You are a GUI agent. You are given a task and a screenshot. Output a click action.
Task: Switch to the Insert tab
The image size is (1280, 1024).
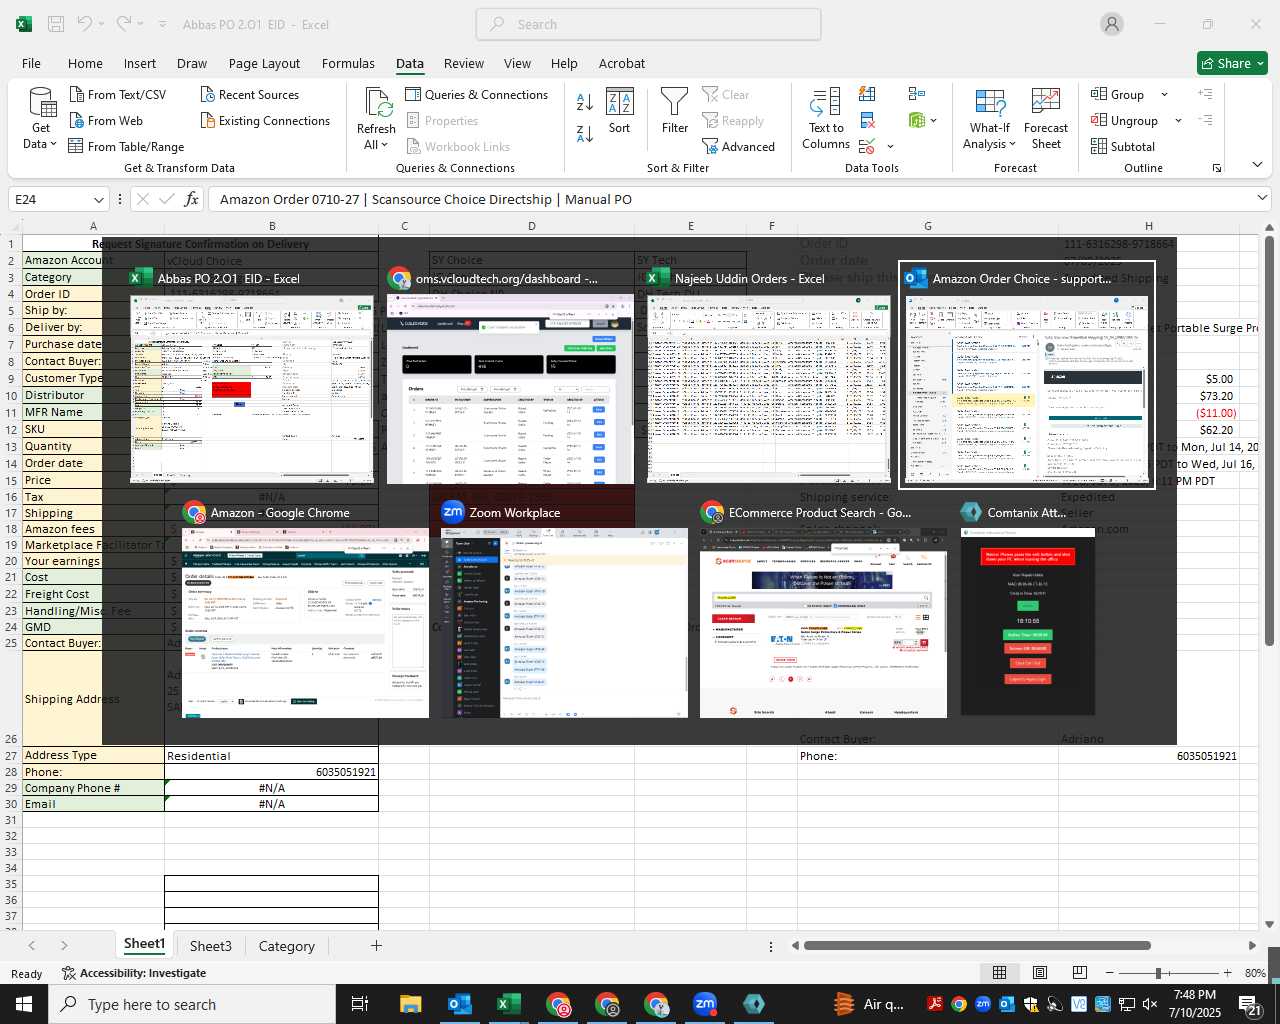coord(140,63)
